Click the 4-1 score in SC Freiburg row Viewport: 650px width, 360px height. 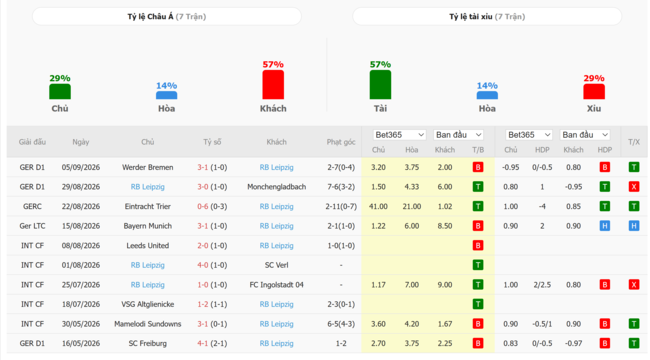coord(203,343)
